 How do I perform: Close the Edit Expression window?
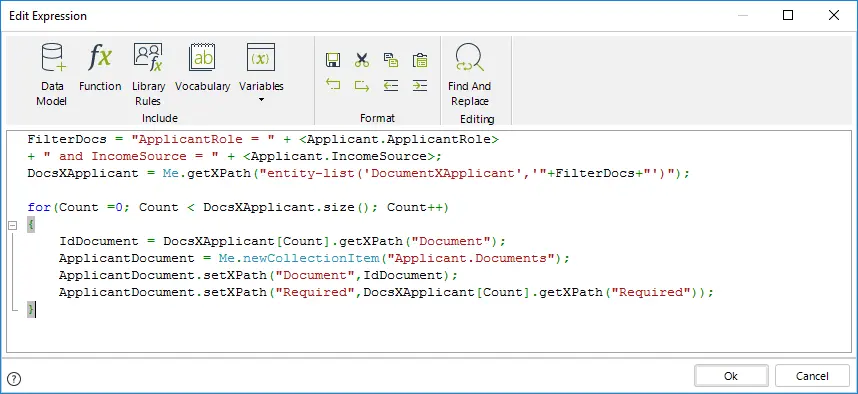(x=833, y=15)
